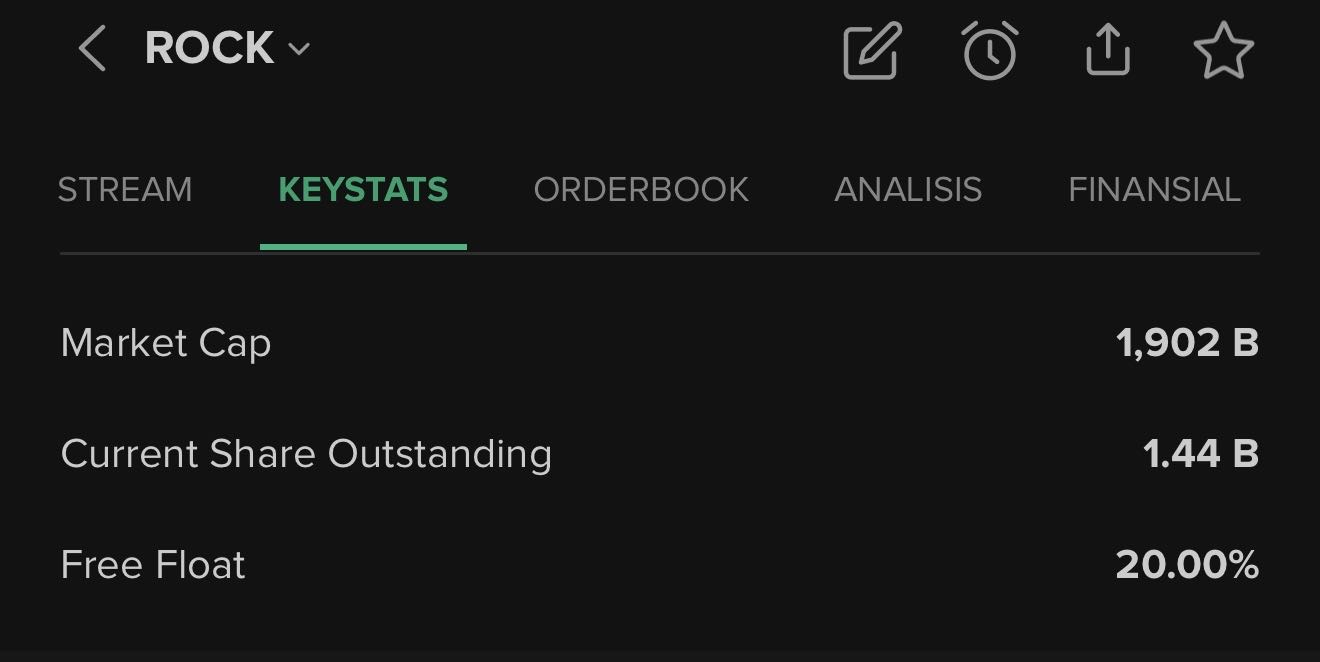The width and height of the screenshot is (1320, 662).
Task: Select the 1.44 B shares value
Action: pyautogui.click(x=1200, y=454)
